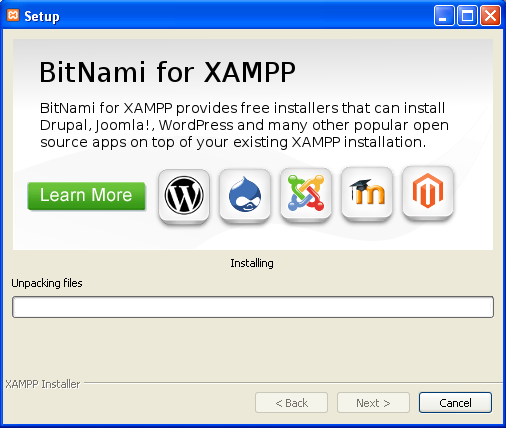Close the Setup window

click(x=490, y=16)
